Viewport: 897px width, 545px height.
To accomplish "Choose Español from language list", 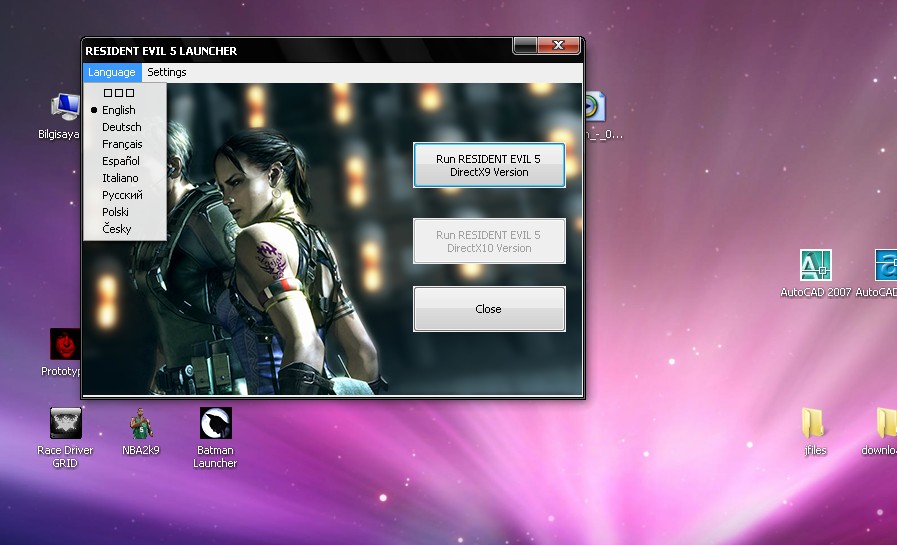I will tap(125, 161).
